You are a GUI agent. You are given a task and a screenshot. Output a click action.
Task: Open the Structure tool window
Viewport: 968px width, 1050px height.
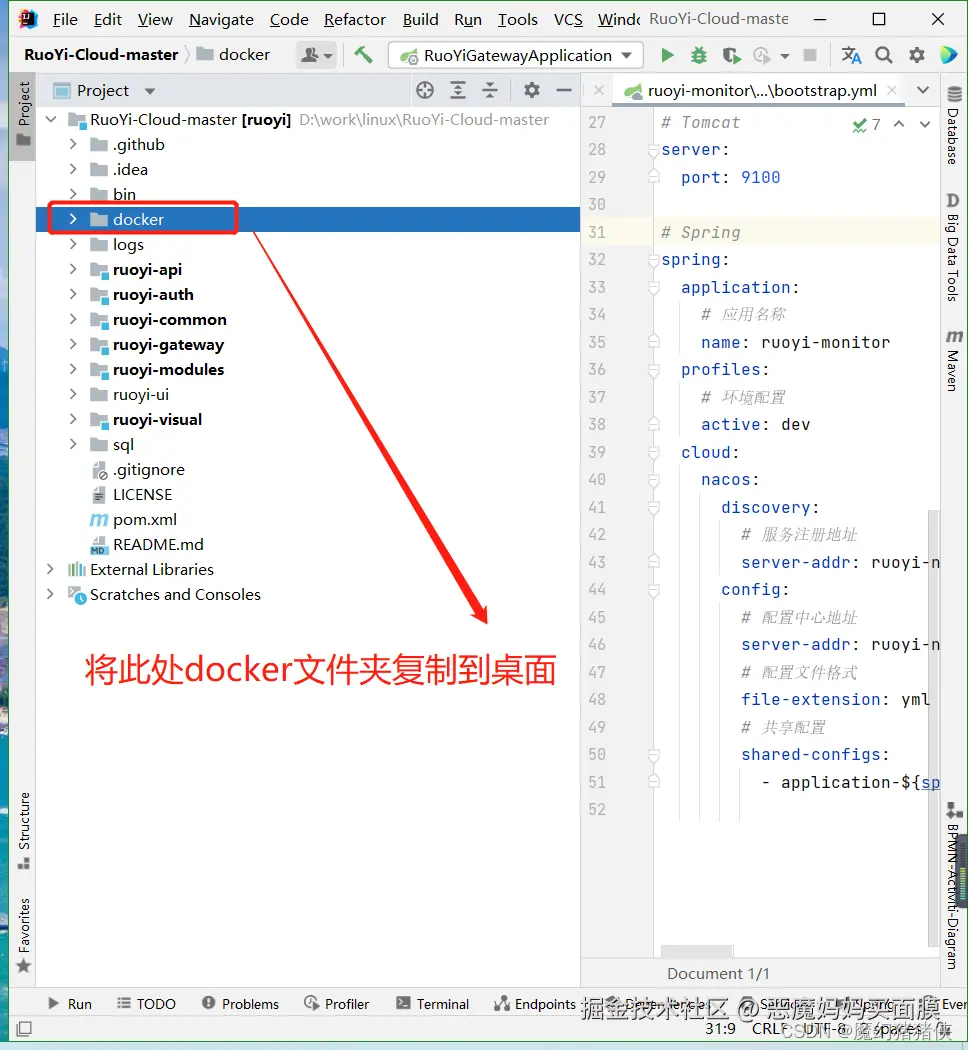pyautogui.click(x=24, y=830)
